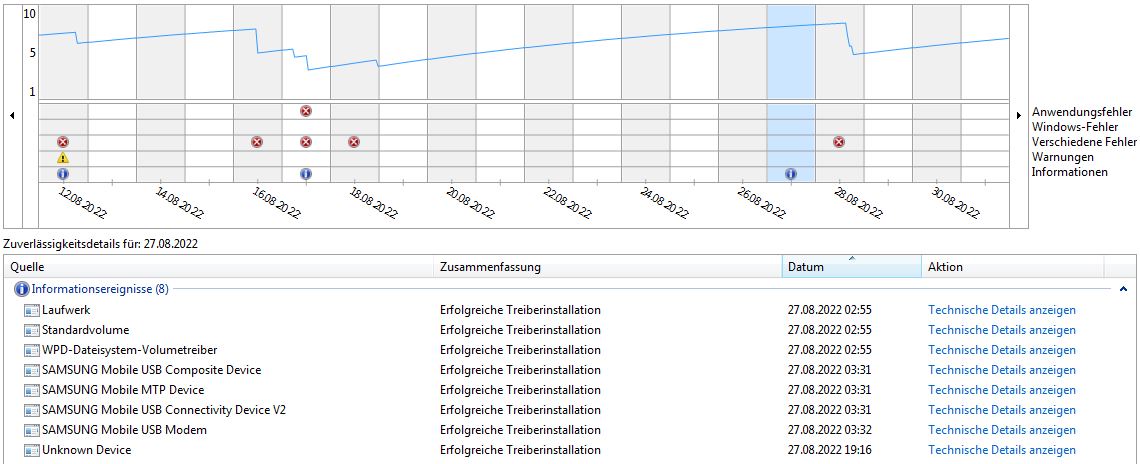This screenshot has width=1140, height=464.
Task: Click the Warnungen legend label
Action: (x=1063, y=157)
